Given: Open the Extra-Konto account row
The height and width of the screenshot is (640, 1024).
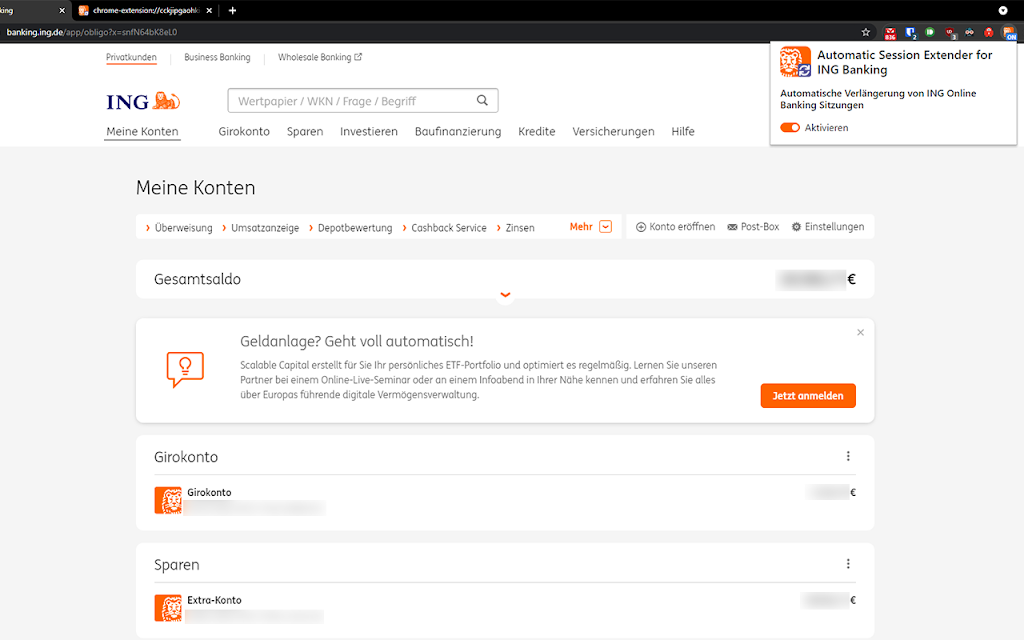Looking at the screenshot, I should (505, 608).
